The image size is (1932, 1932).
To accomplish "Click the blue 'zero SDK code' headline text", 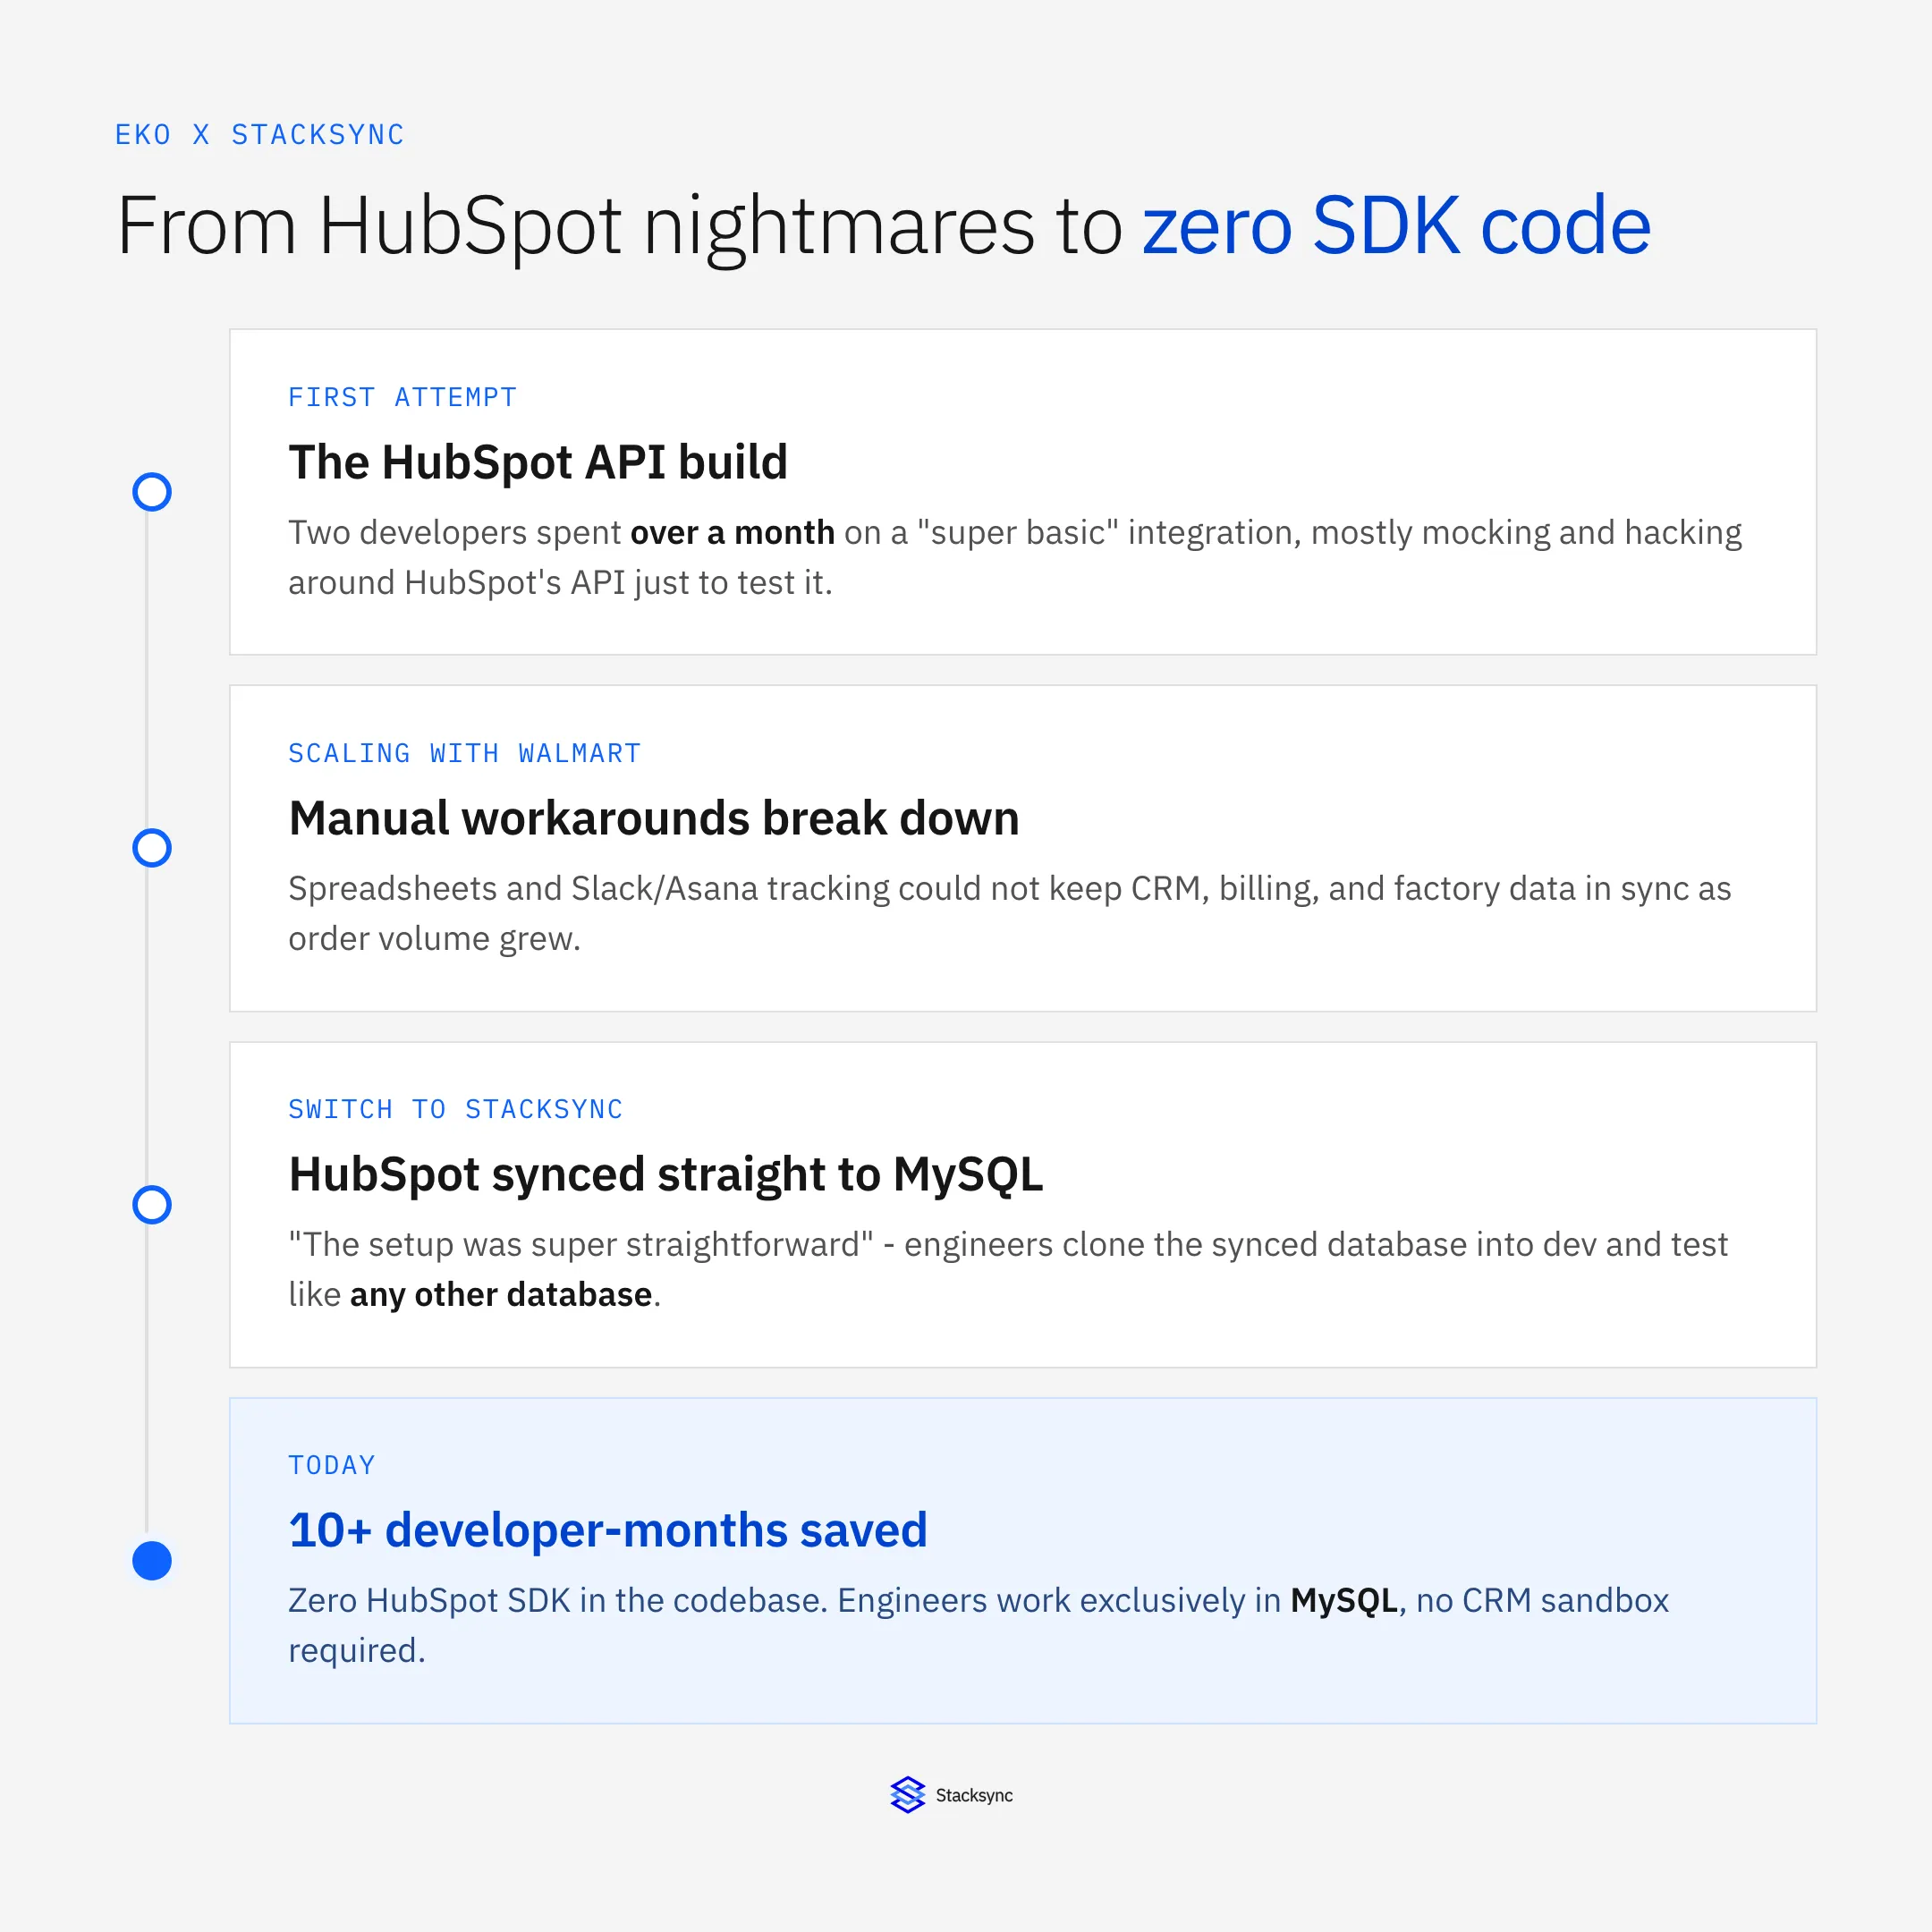I will (x=1397, y=226).
